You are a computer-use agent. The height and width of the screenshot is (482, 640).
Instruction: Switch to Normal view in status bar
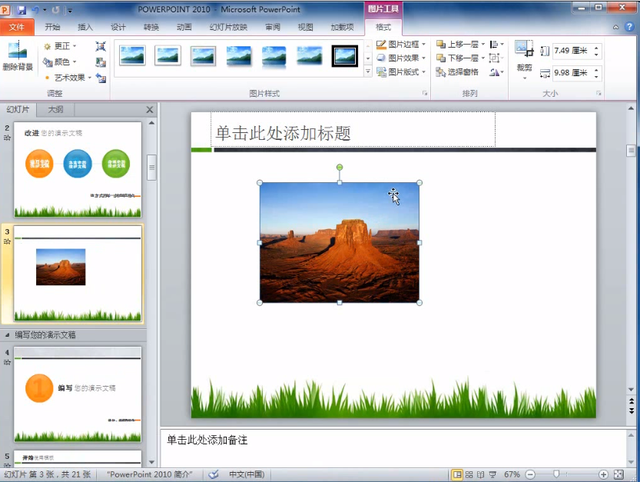(458, 474)
